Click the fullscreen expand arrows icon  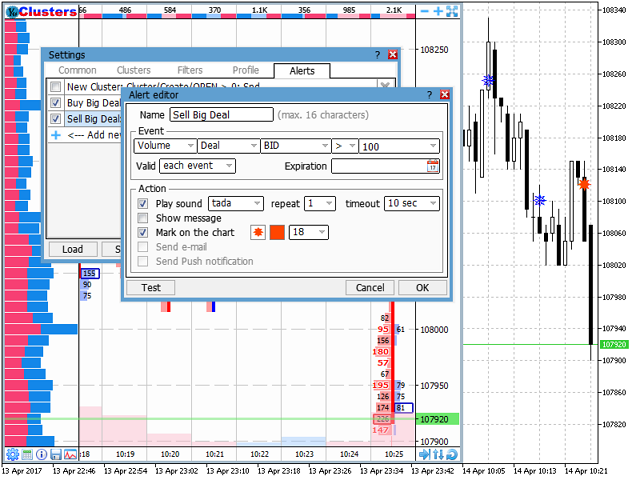coord(452,11)
